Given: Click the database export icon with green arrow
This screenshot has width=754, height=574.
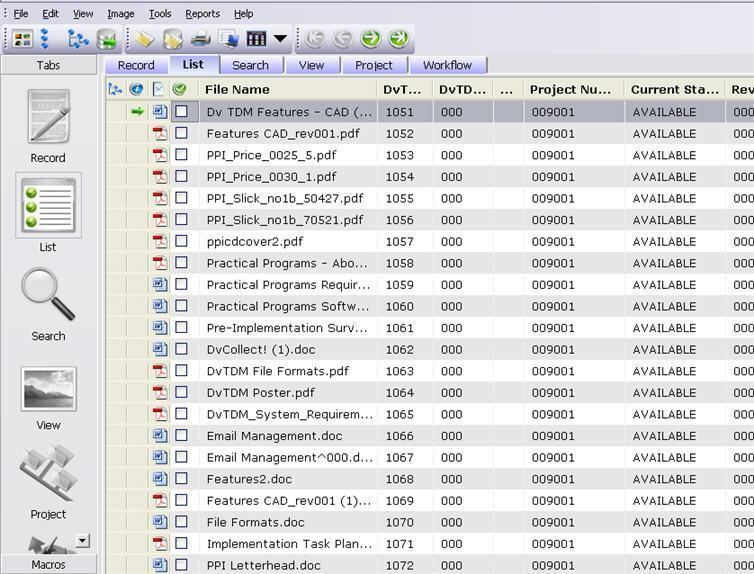Looking at the screenshot, I should click(106, 39).
